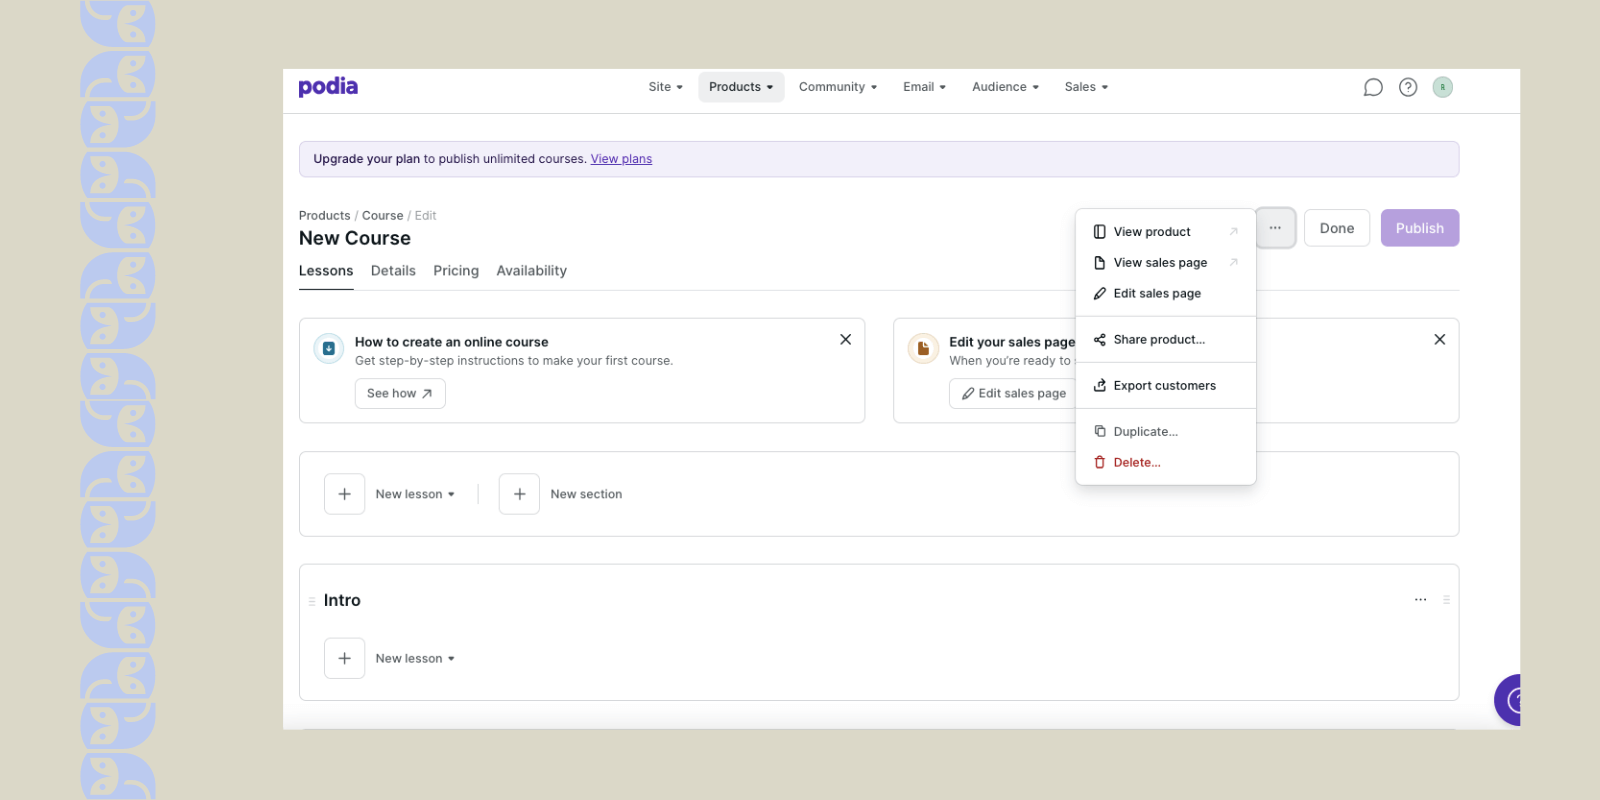Click the purple Publish button
The height and width of the screenshot is (800, 1600).
tap(1419, 228)
